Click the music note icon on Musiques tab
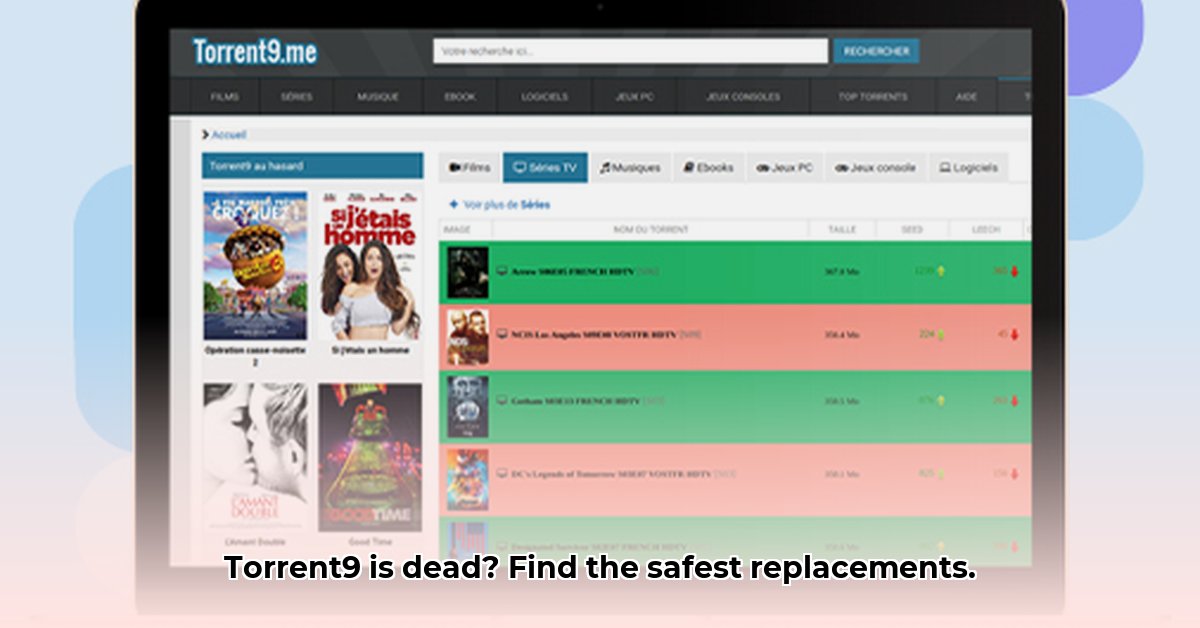The width and height of the screenshot is (1200, 628). tap(605, 168)
